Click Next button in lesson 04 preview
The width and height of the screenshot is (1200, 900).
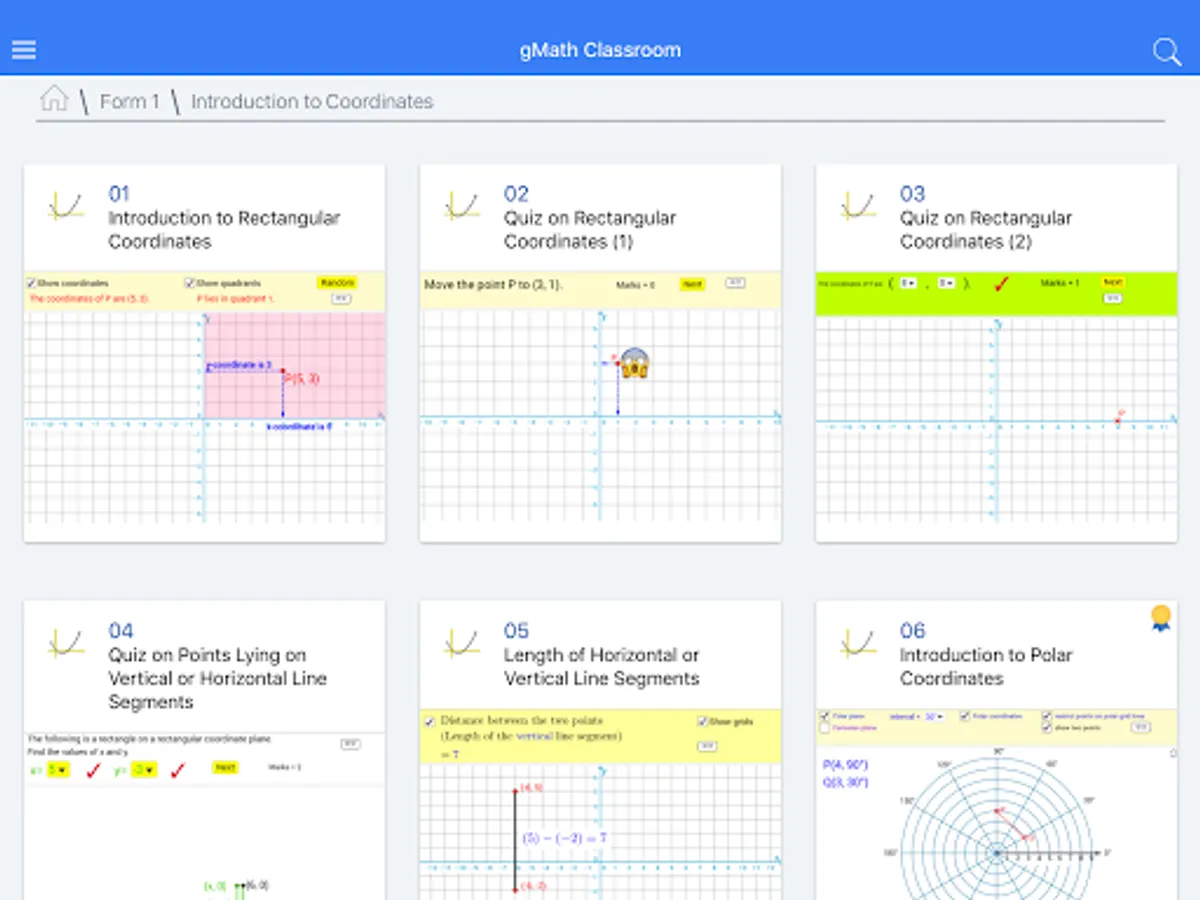225,767
